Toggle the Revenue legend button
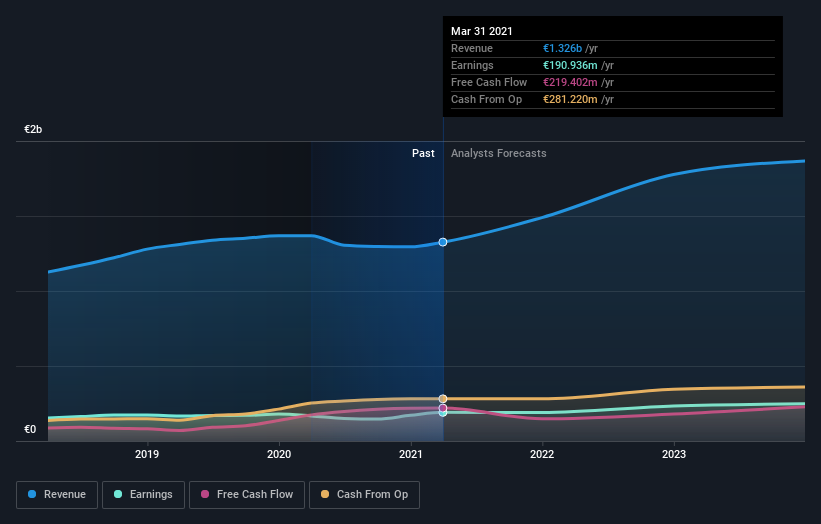The image size is (821, 524). coord(57,495)
